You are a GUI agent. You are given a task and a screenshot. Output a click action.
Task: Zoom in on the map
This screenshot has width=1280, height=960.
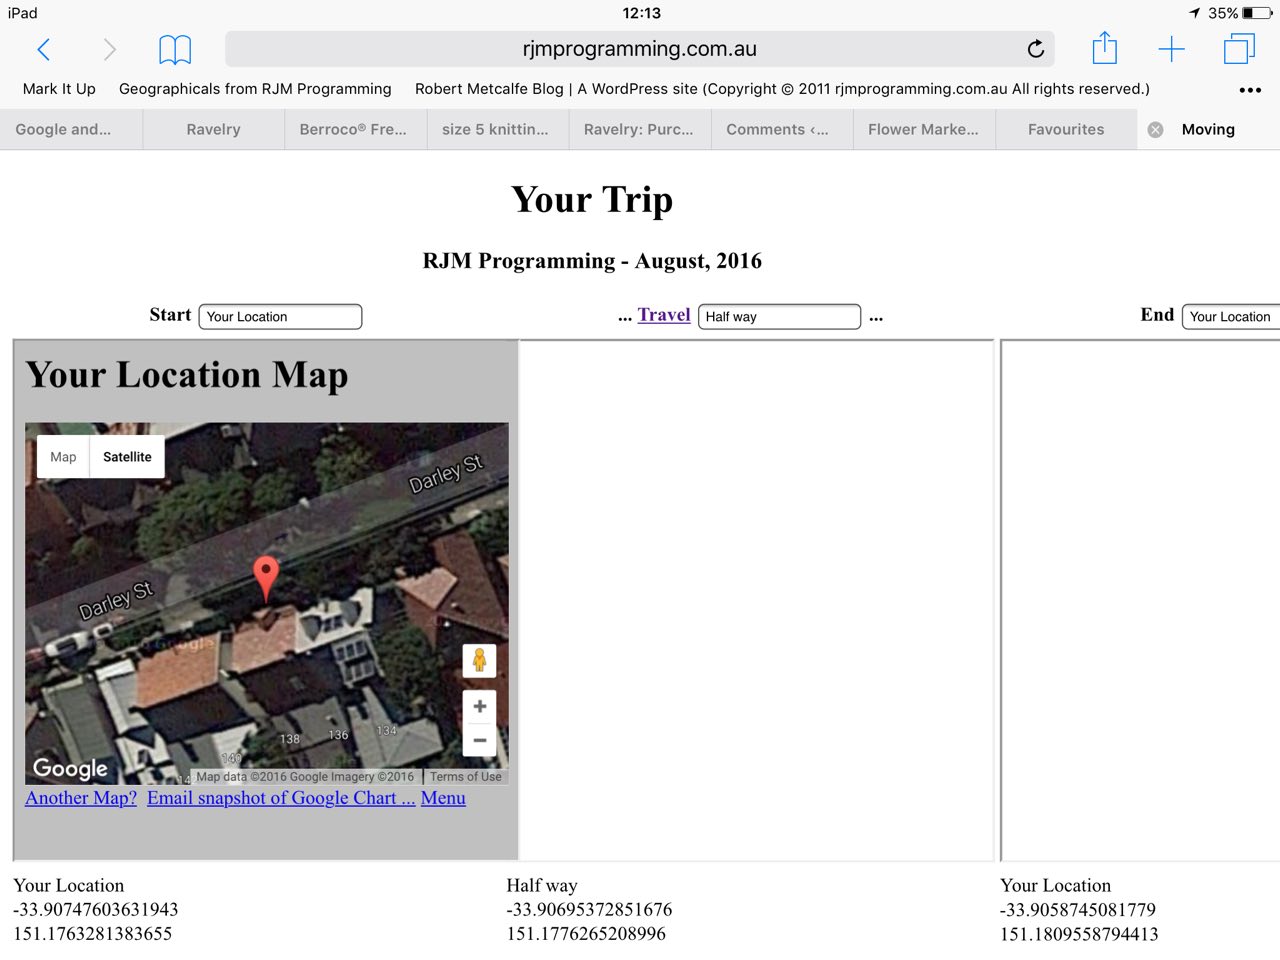[480, 706]
